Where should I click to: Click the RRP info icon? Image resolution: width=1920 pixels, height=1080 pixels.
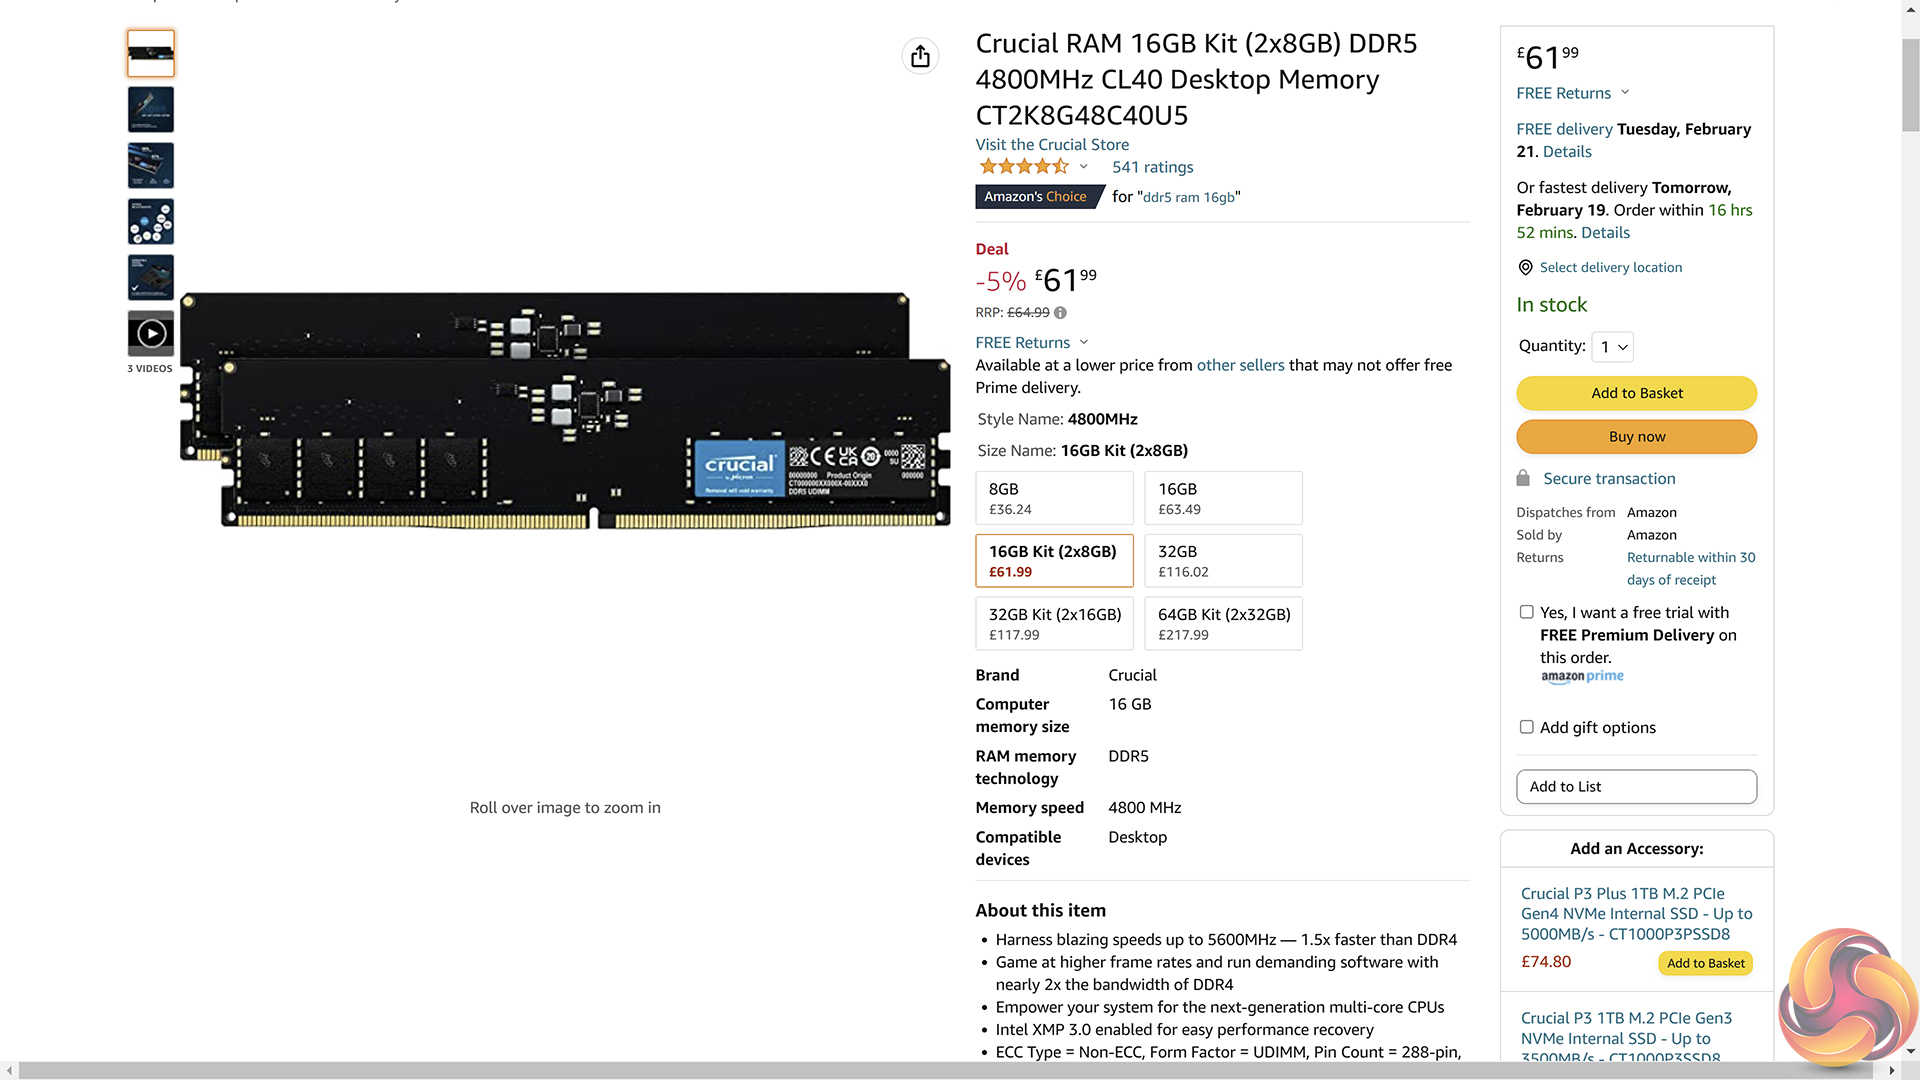[x=1060, y=313]
